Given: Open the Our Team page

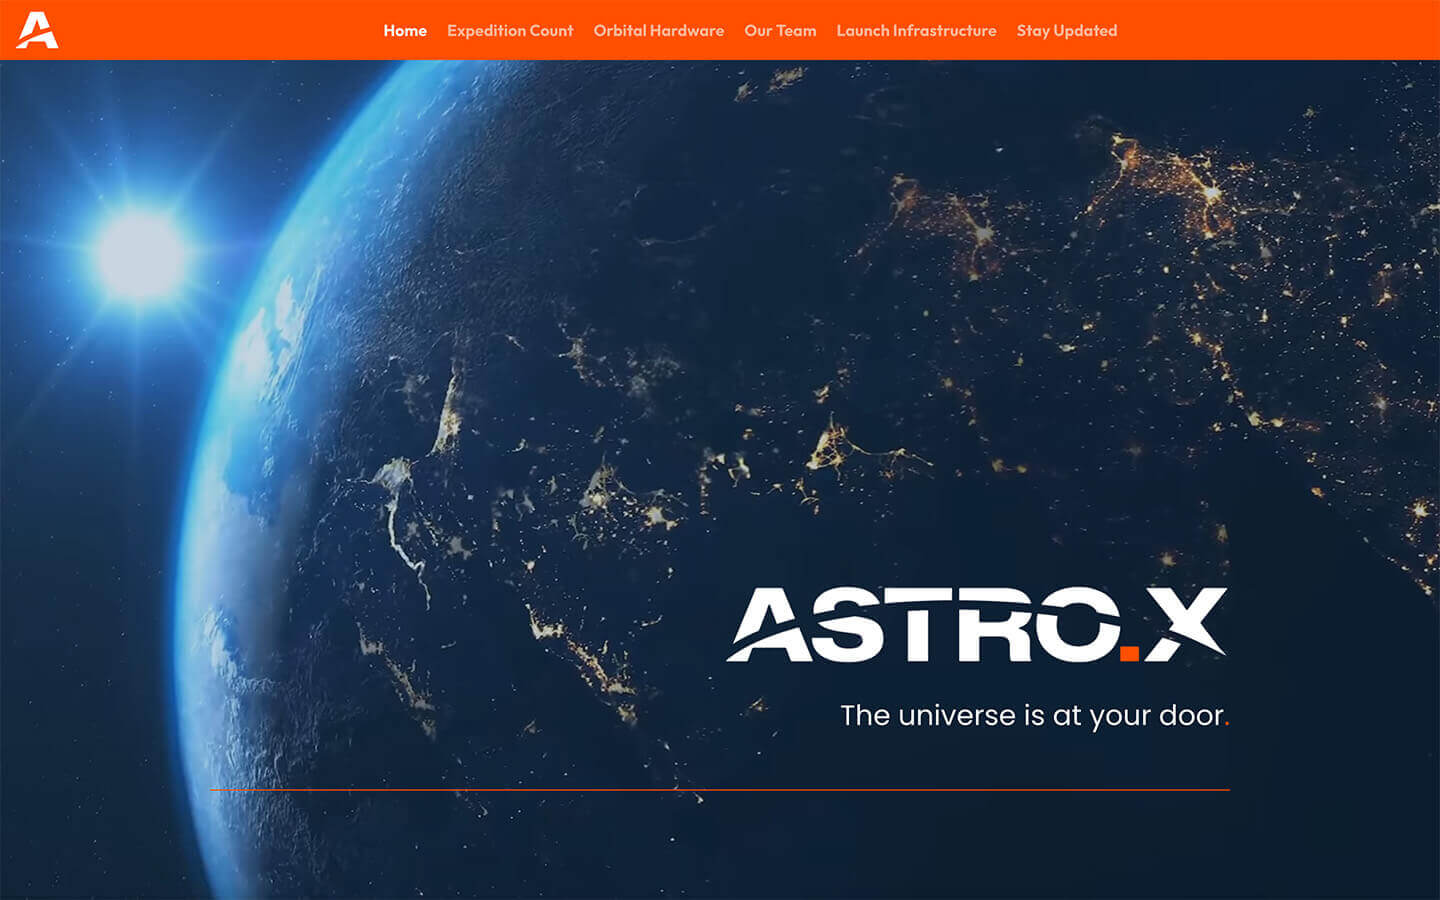Looking at the screenshot, I should pyautogui.click(x=779, y=30).
